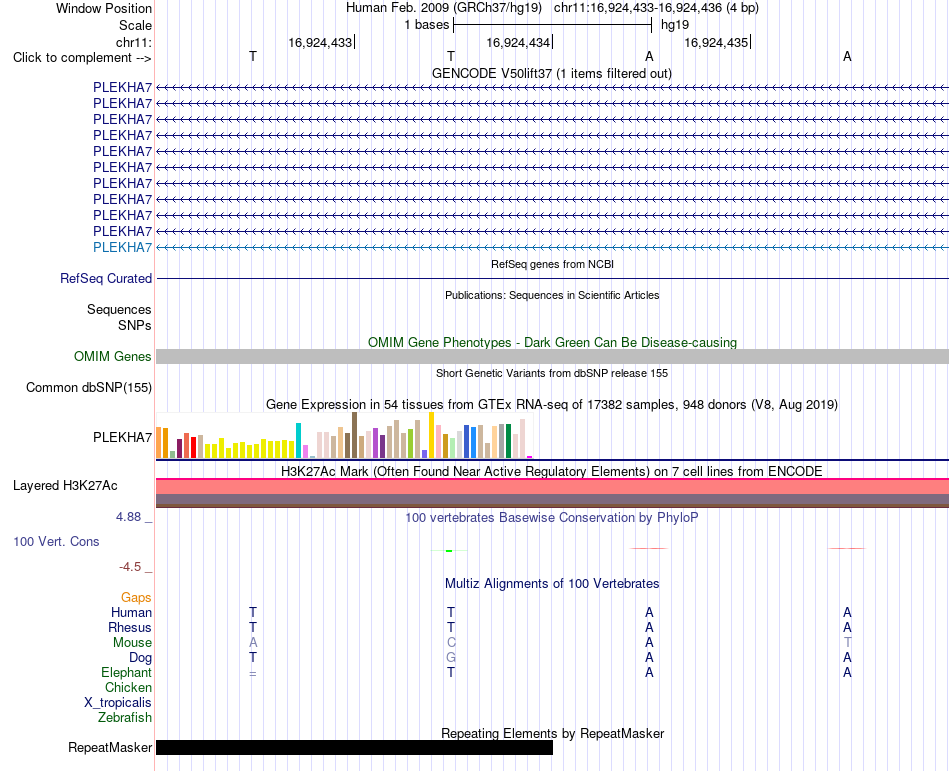The height and width of the screenshot is (771, 950).
Task: Click the Dog row 'G' base
Action: click(451, 658)
